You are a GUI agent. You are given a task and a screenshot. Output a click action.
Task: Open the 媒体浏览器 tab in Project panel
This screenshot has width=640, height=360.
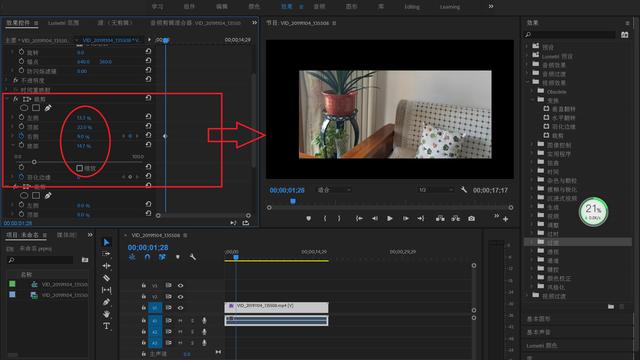(66, 235)
